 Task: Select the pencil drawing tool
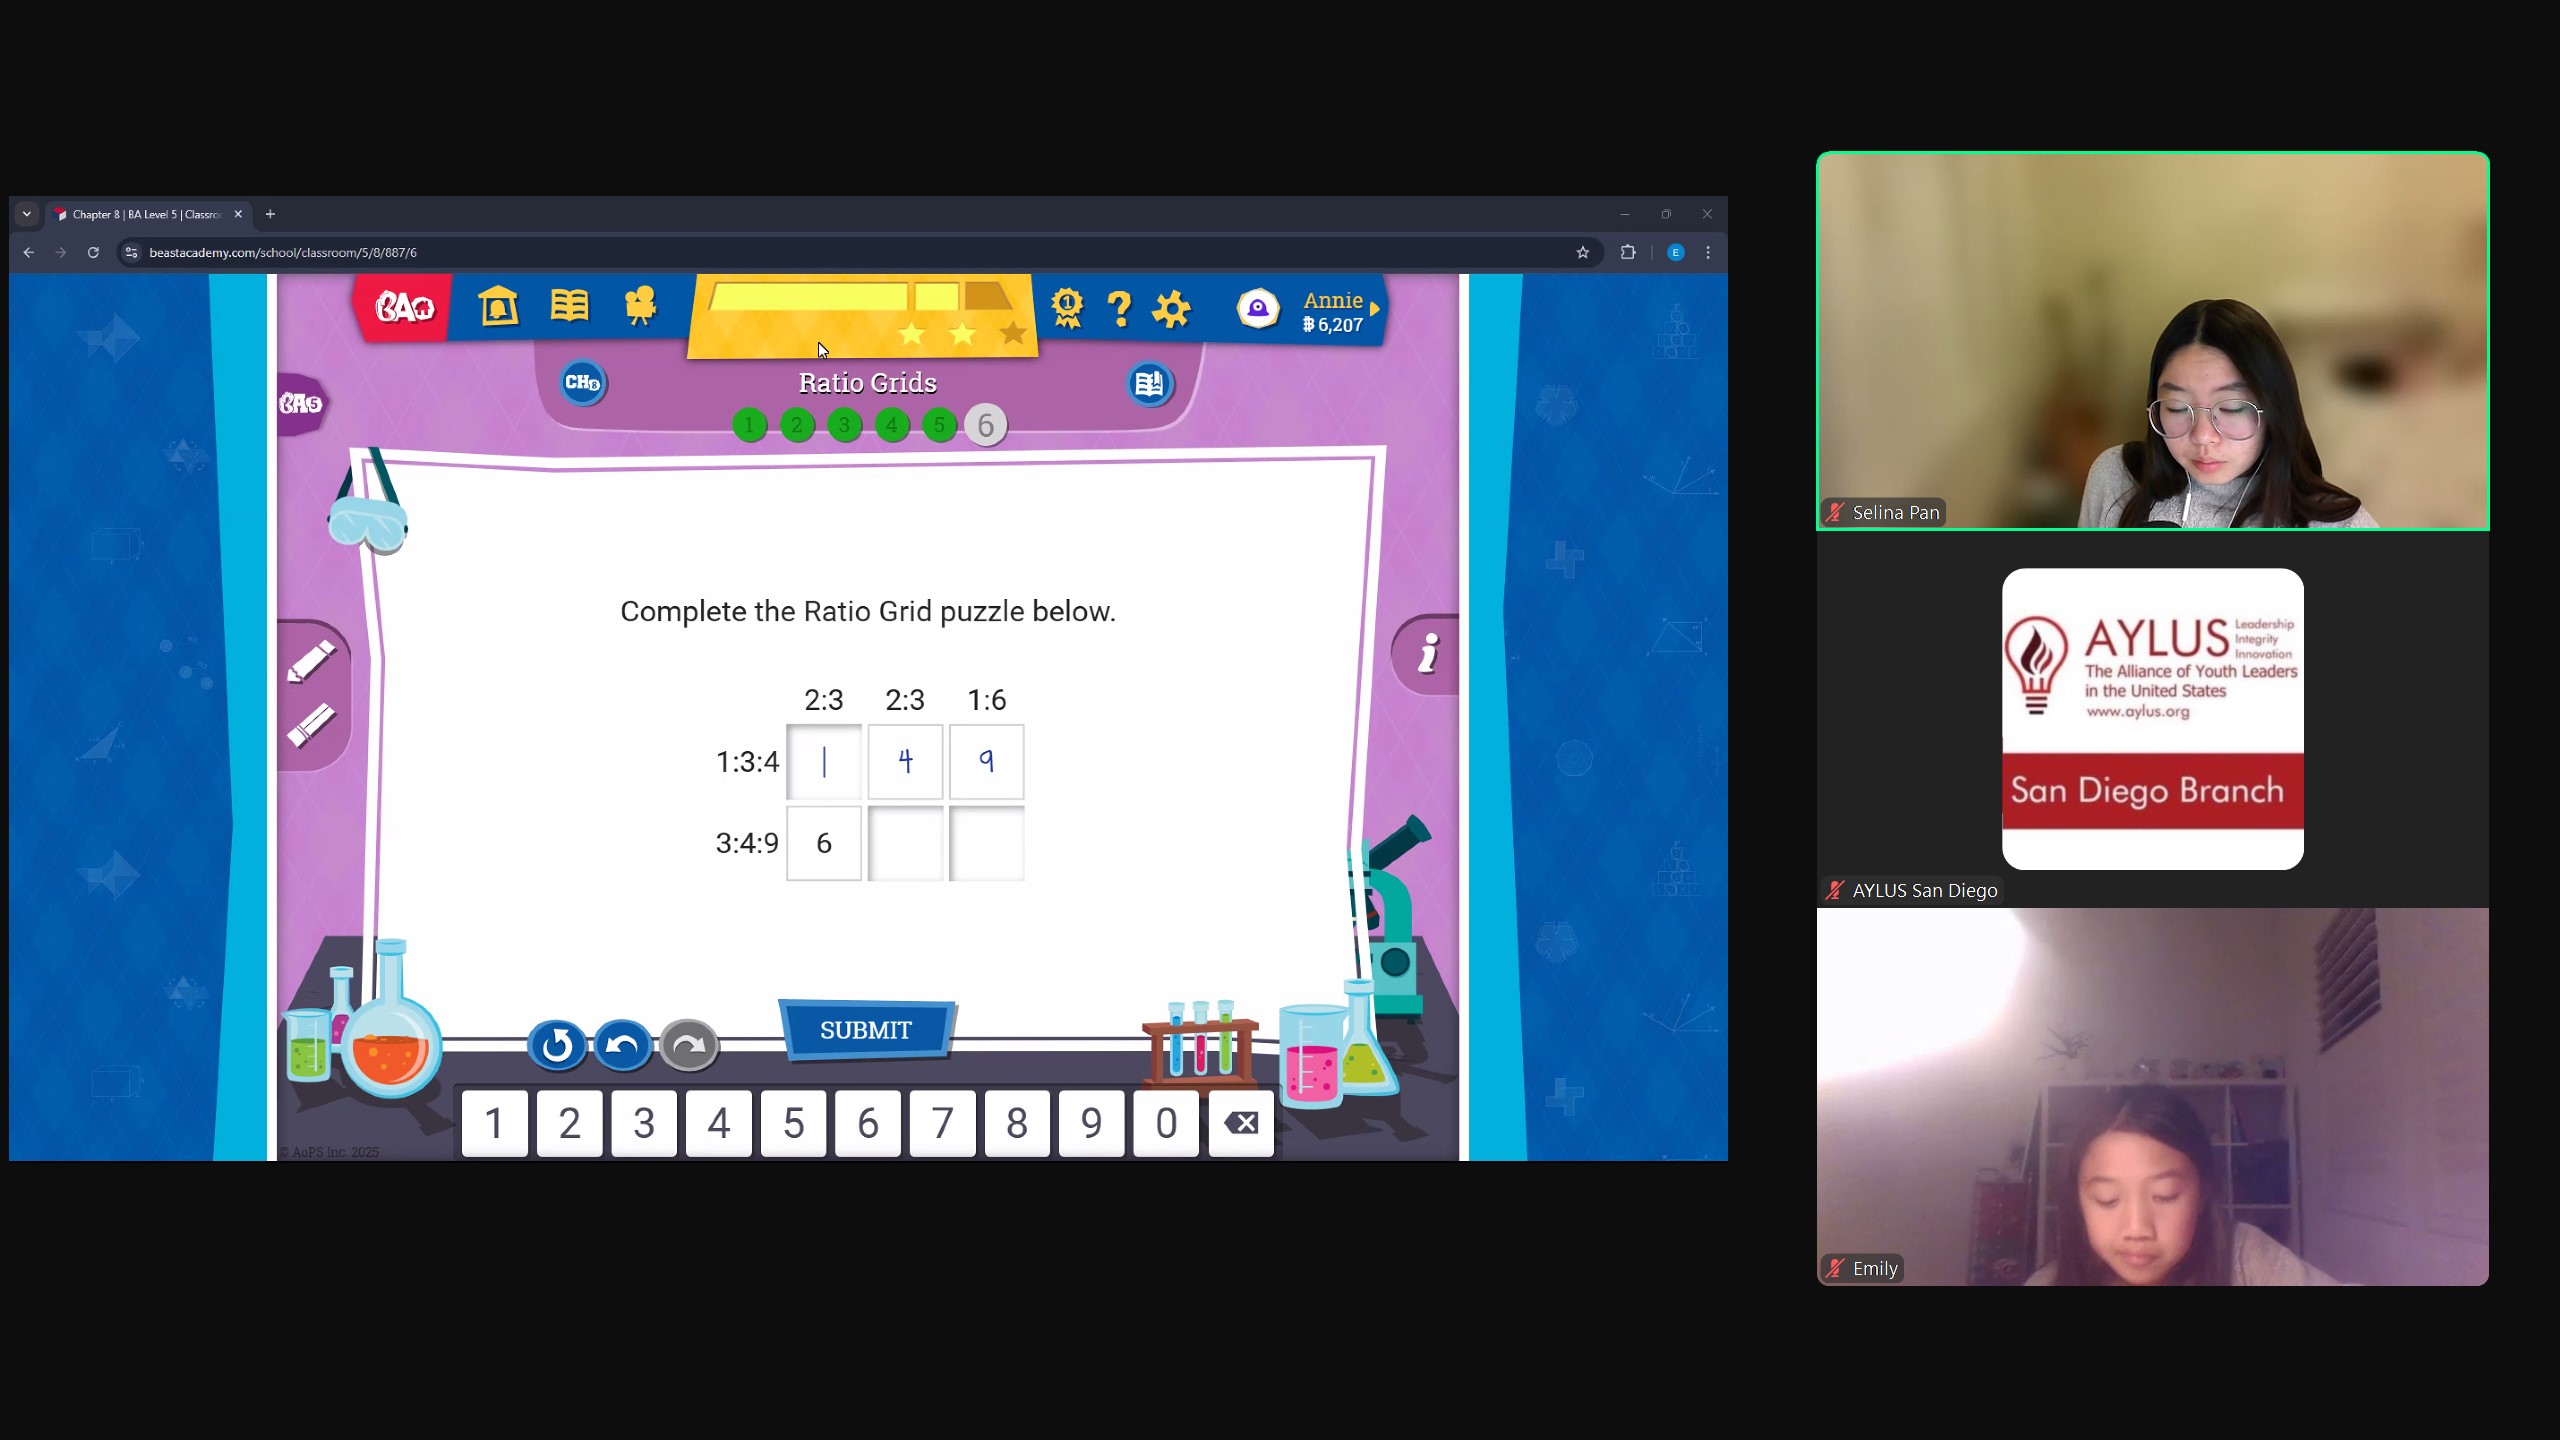(311, 661)
